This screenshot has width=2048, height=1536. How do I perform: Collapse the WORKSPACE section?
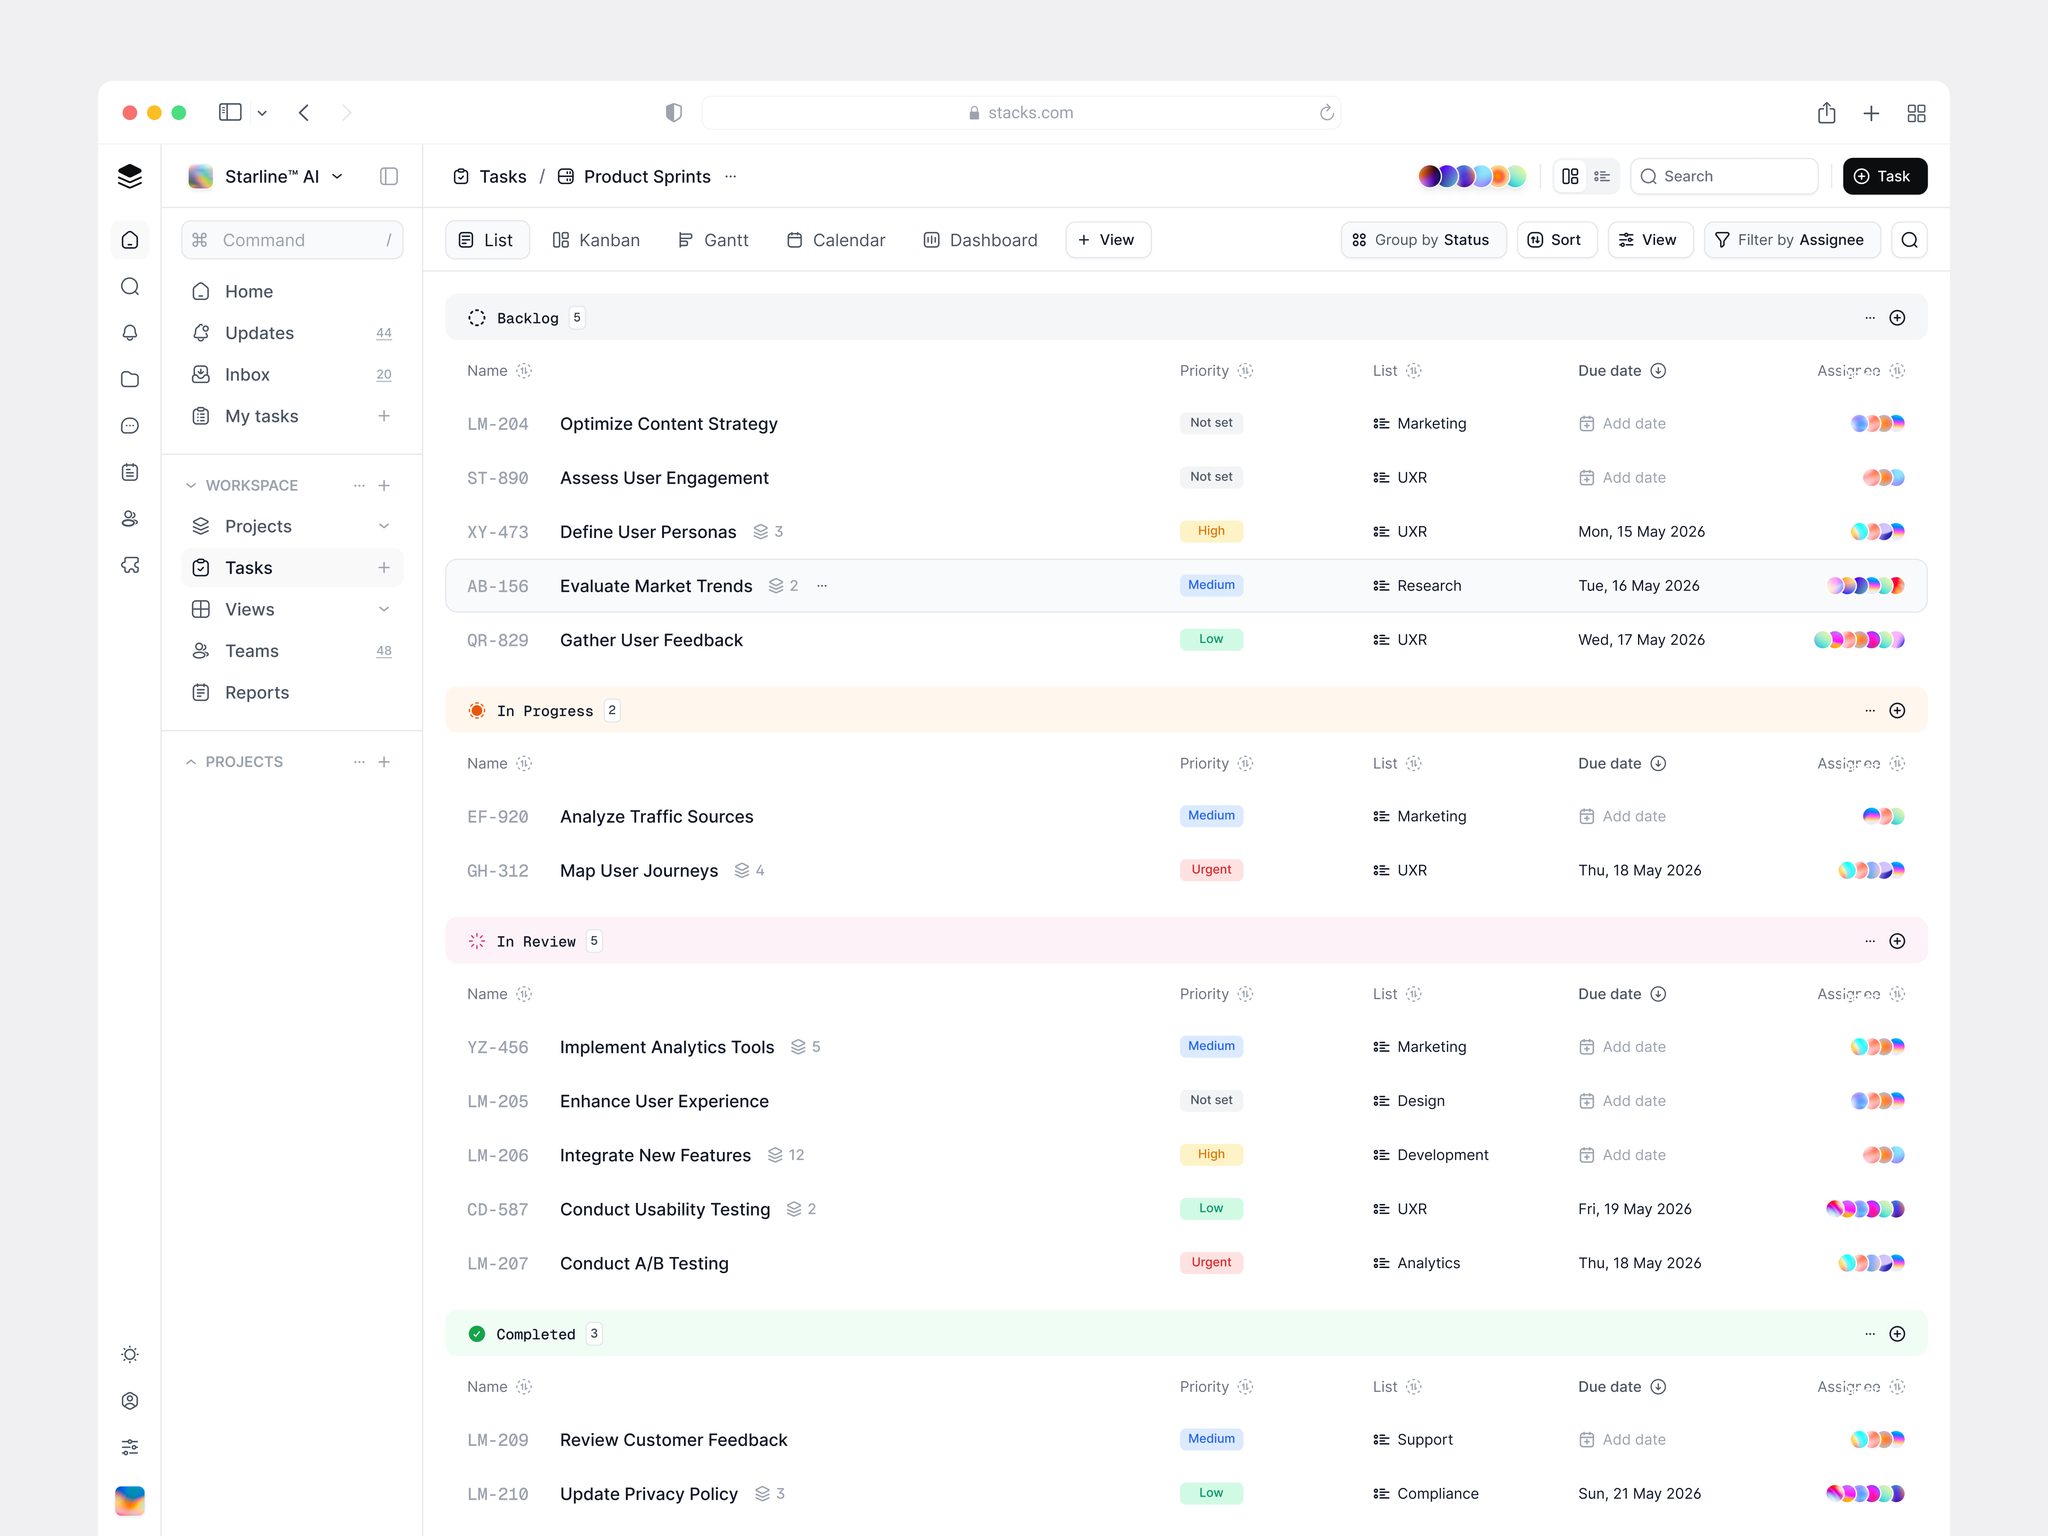[x=191, y=485]
